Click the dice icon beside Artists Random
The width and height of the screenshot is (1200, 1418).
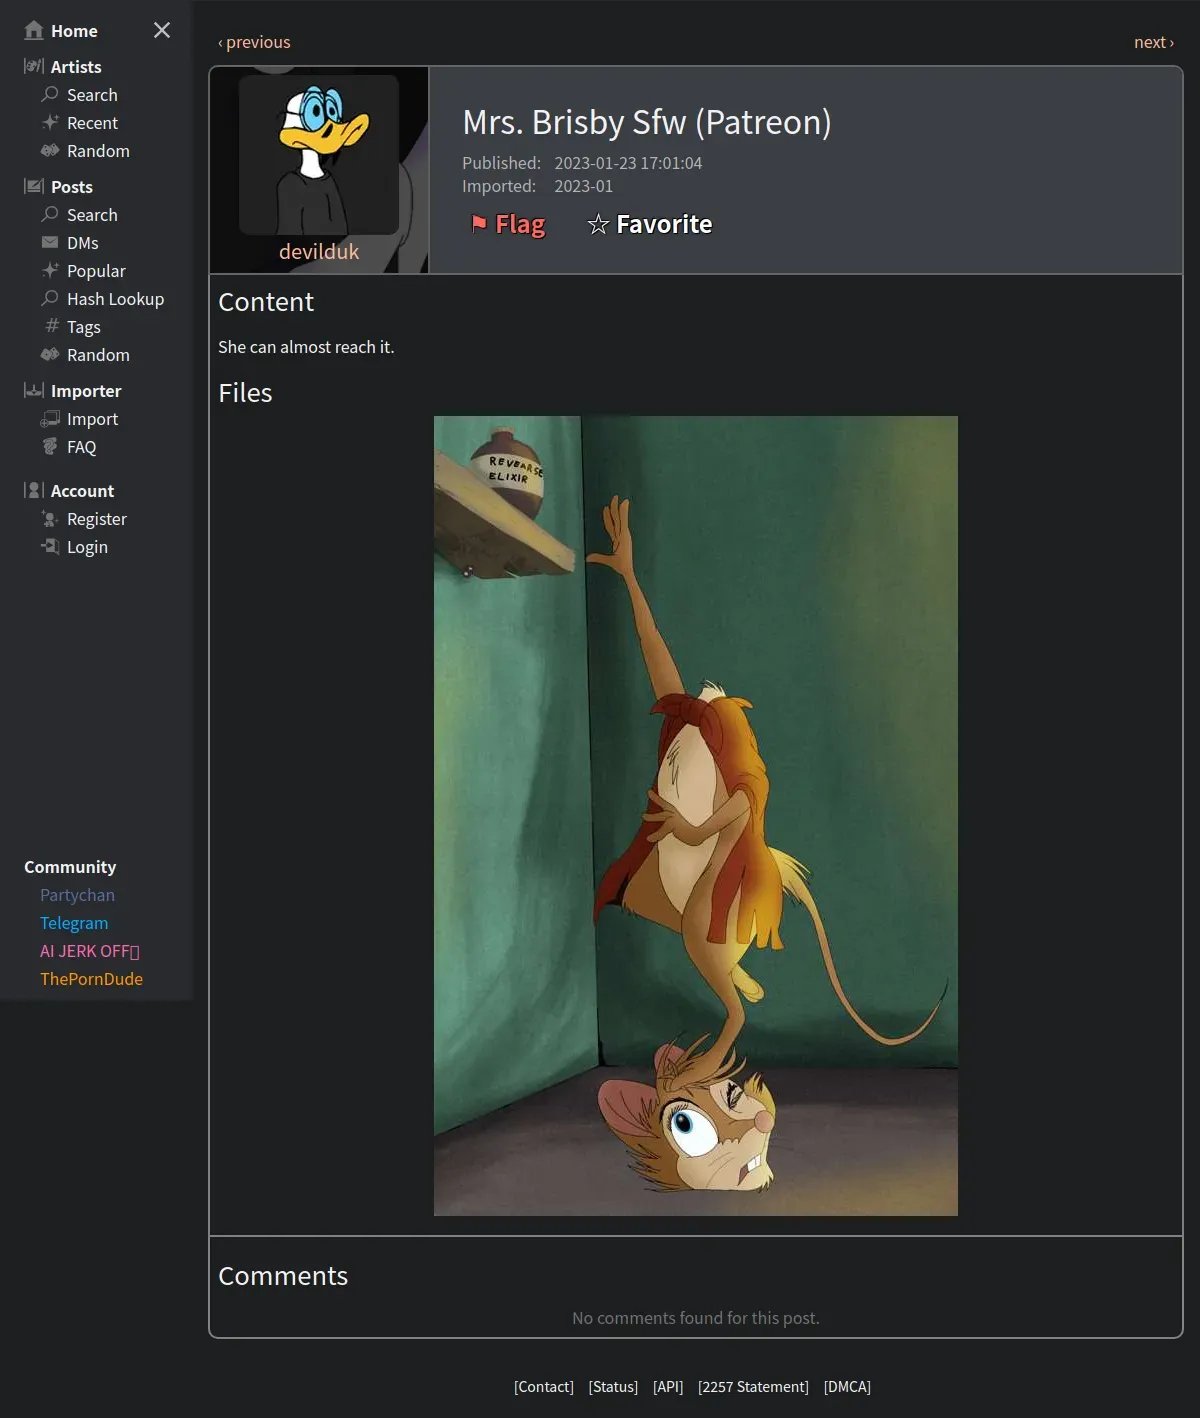tap(50, 150)
